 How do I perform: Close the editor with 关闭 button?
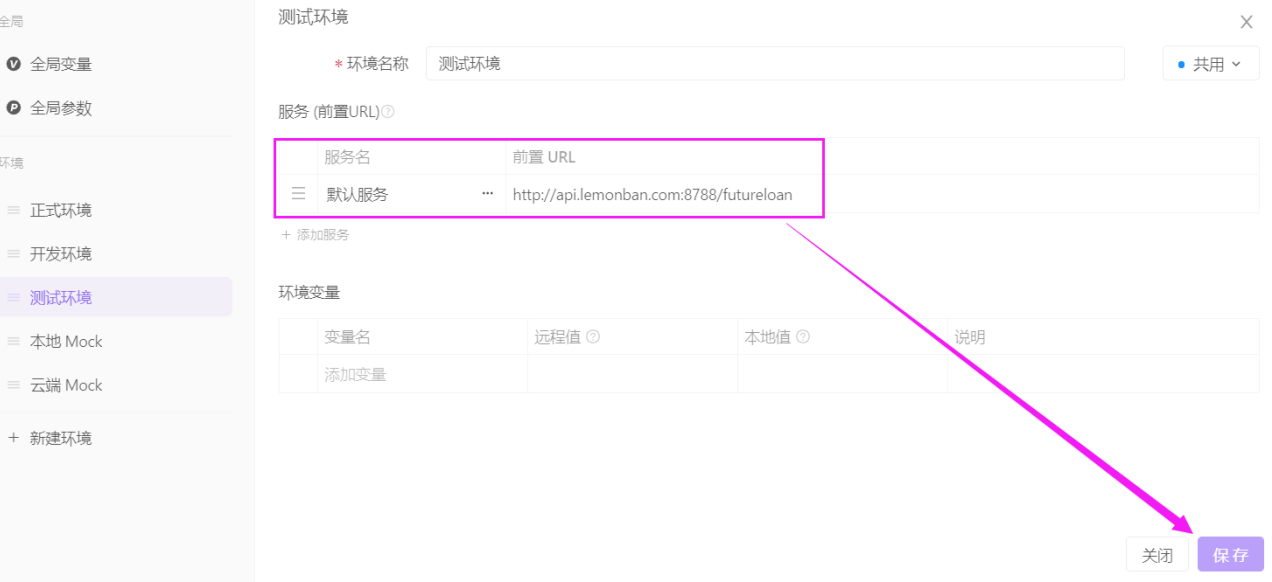click(x=1157, y=554)
